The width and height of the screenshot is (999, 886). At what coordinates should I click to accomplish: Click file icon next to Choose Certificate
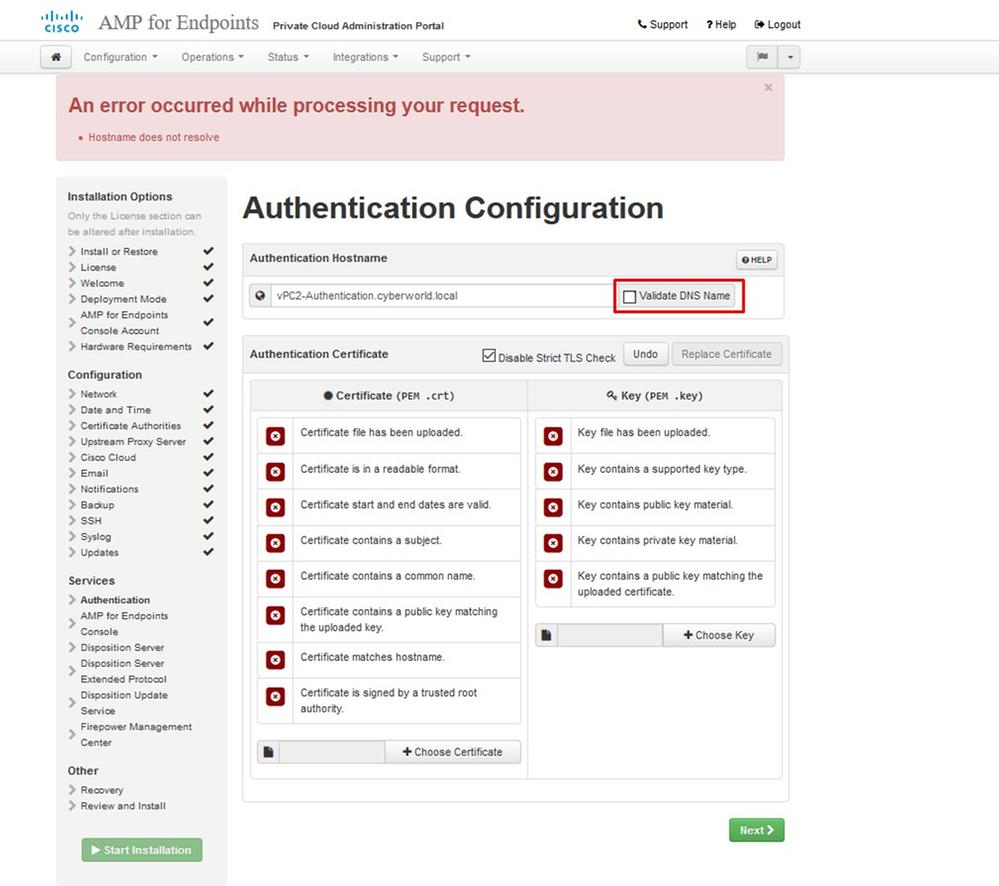click(268, 752)
